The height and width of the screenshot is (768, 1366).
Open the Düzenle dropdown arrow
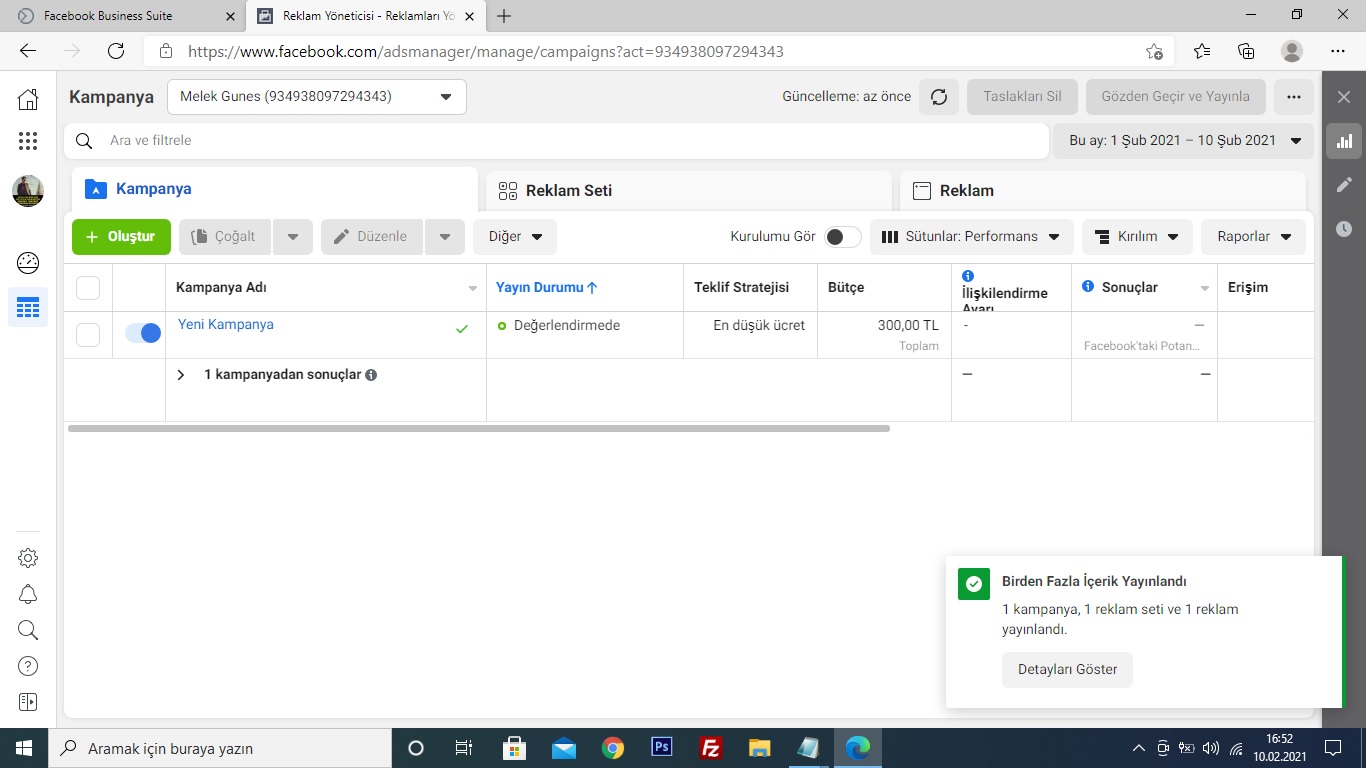point(445,237)
